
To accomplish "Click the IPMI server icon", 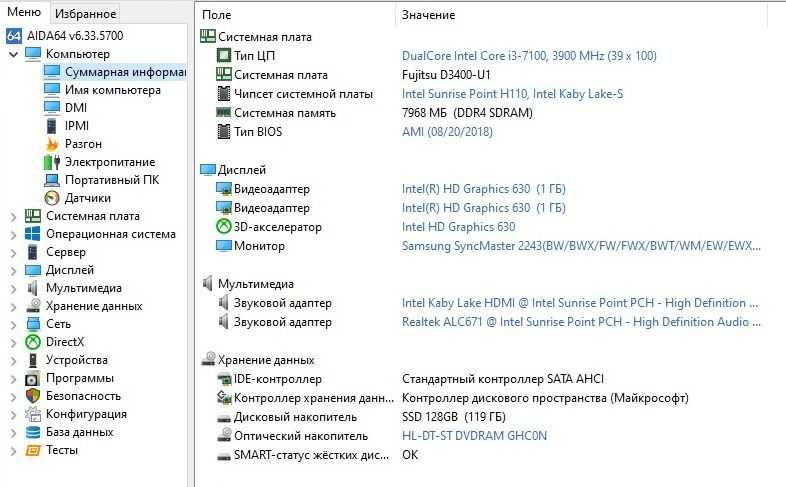I will tap(52, 126).
